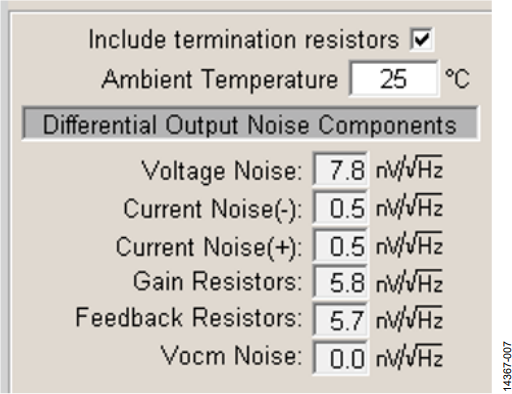Image resolution: width=512 pixels, height=394 pixels.
Task: Click the nV/√Hz unit beside Voltage Noise
Action: pyautogui.click(x=409, y=168)
